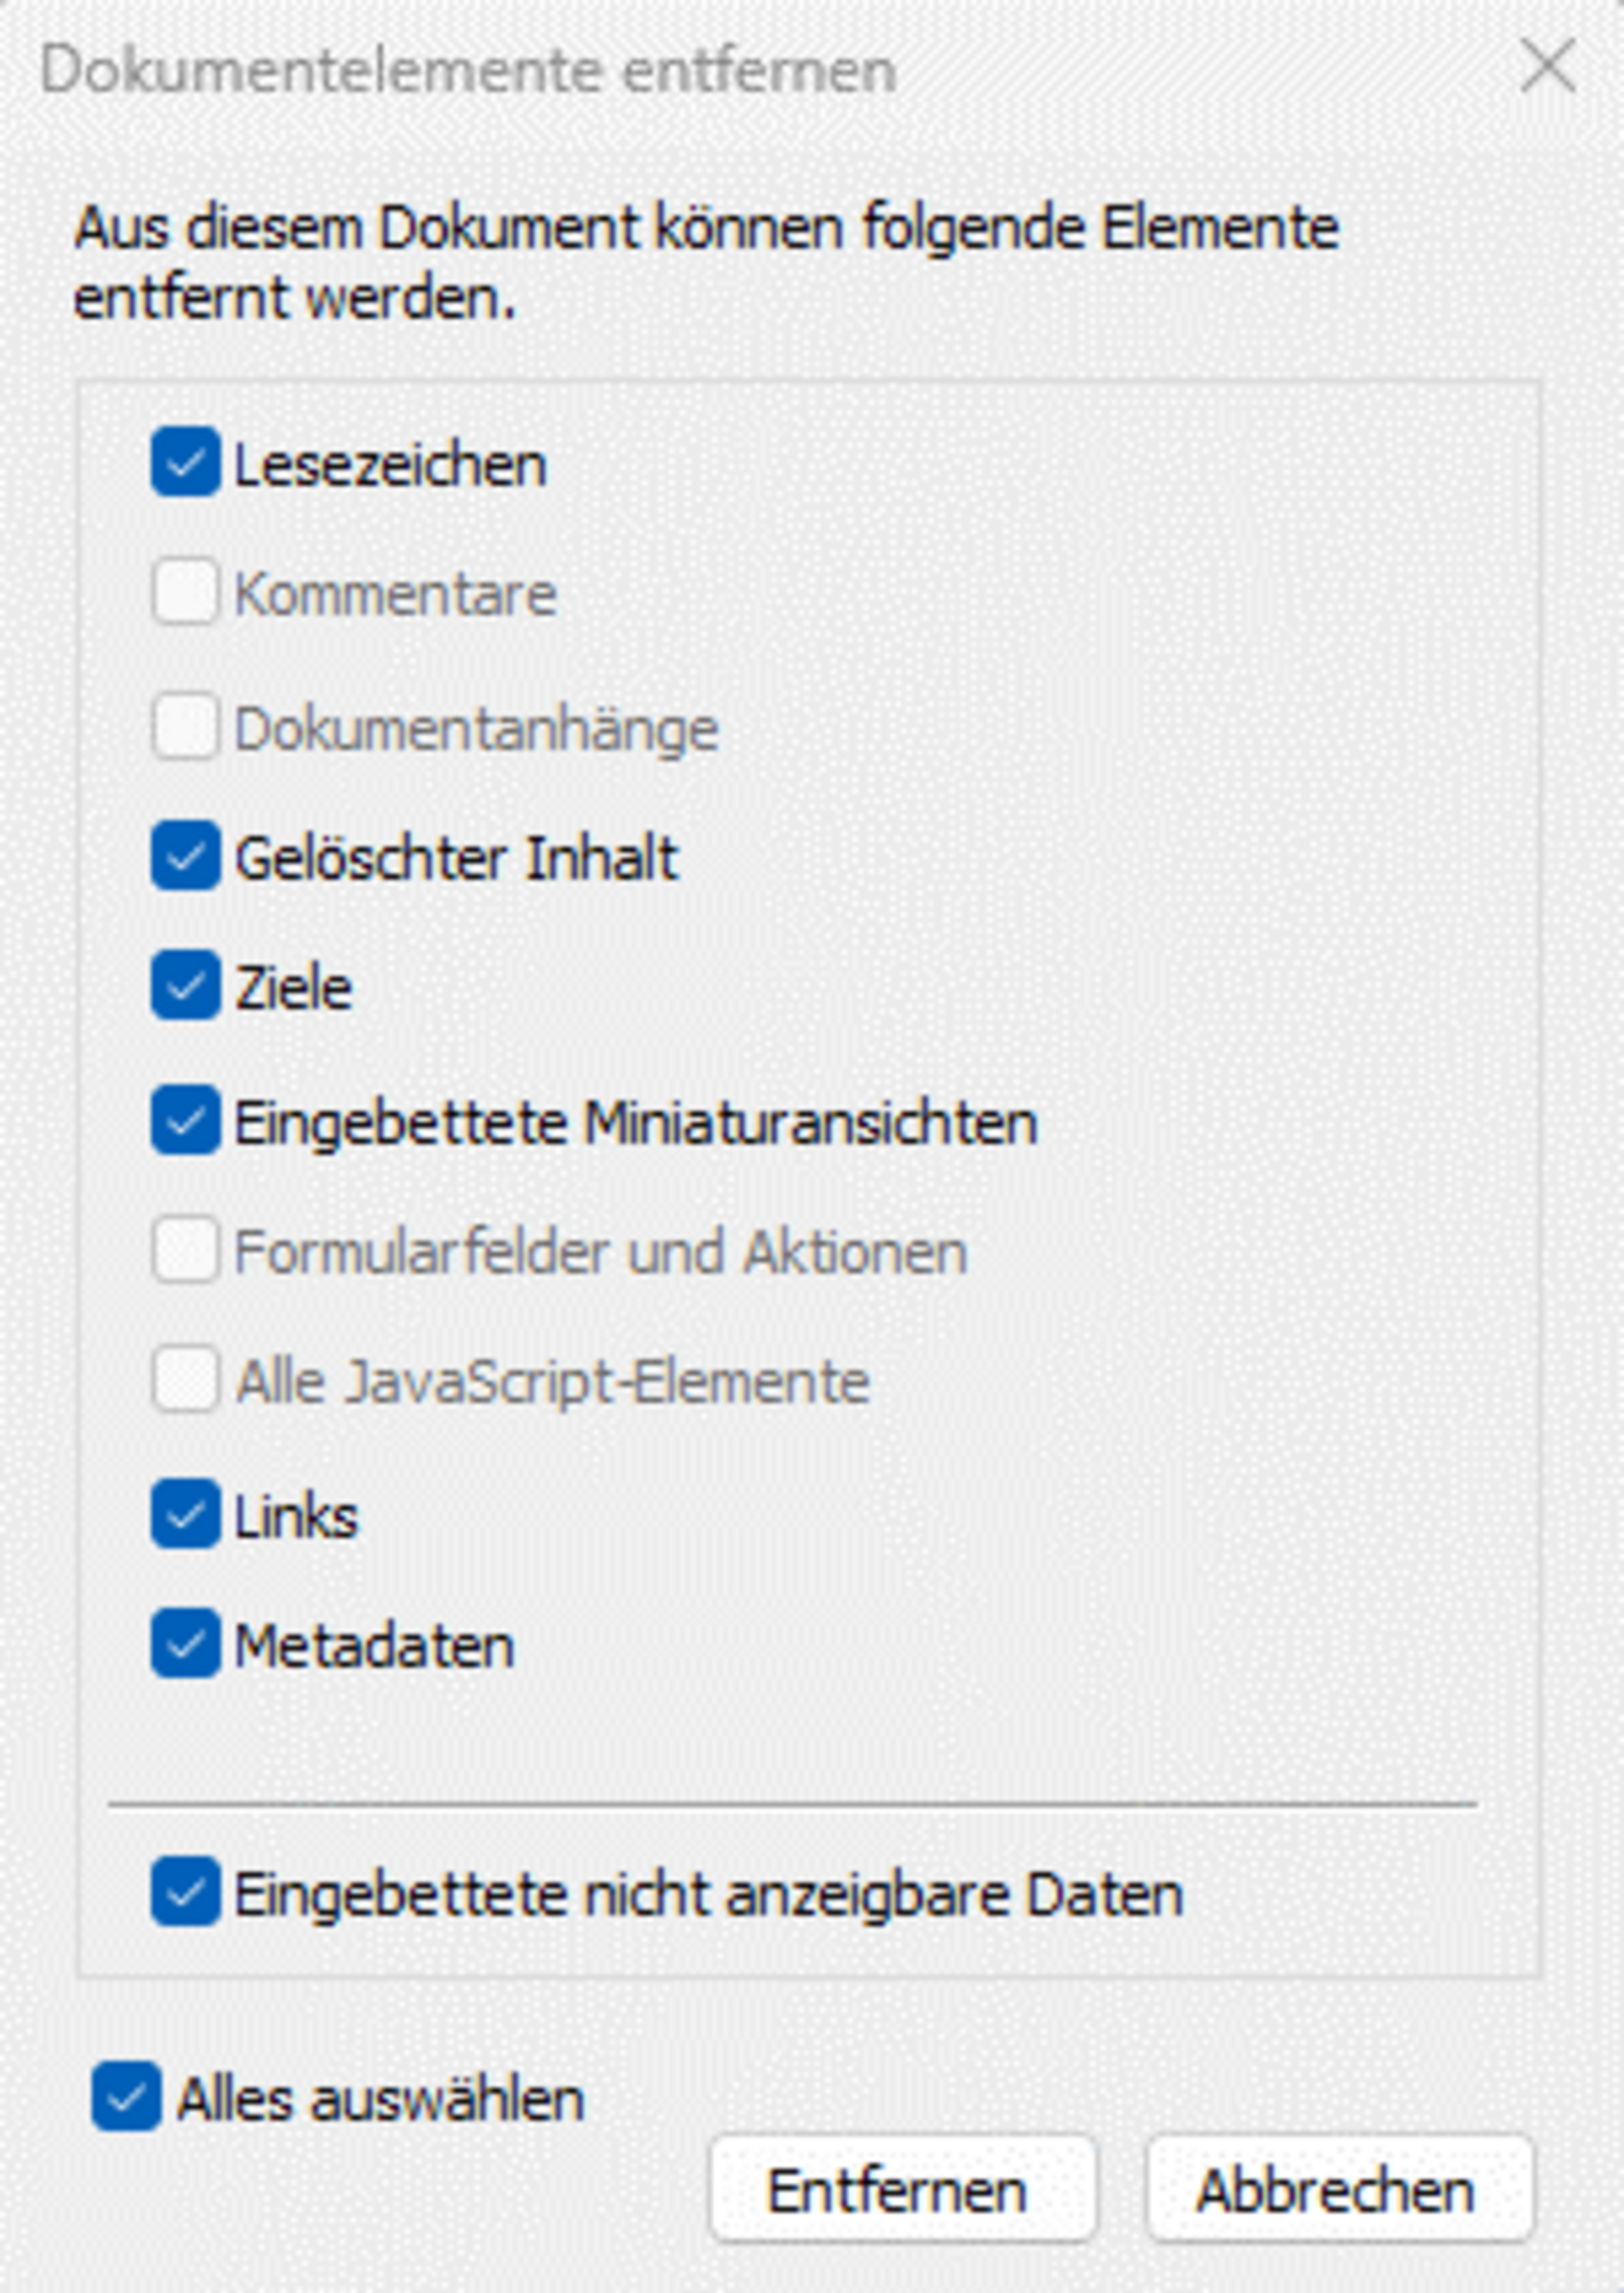This screenshot has width=1624, height=2293.
Task: Untick the Metadaten checkbox
Action: [x=185, y=1644]
